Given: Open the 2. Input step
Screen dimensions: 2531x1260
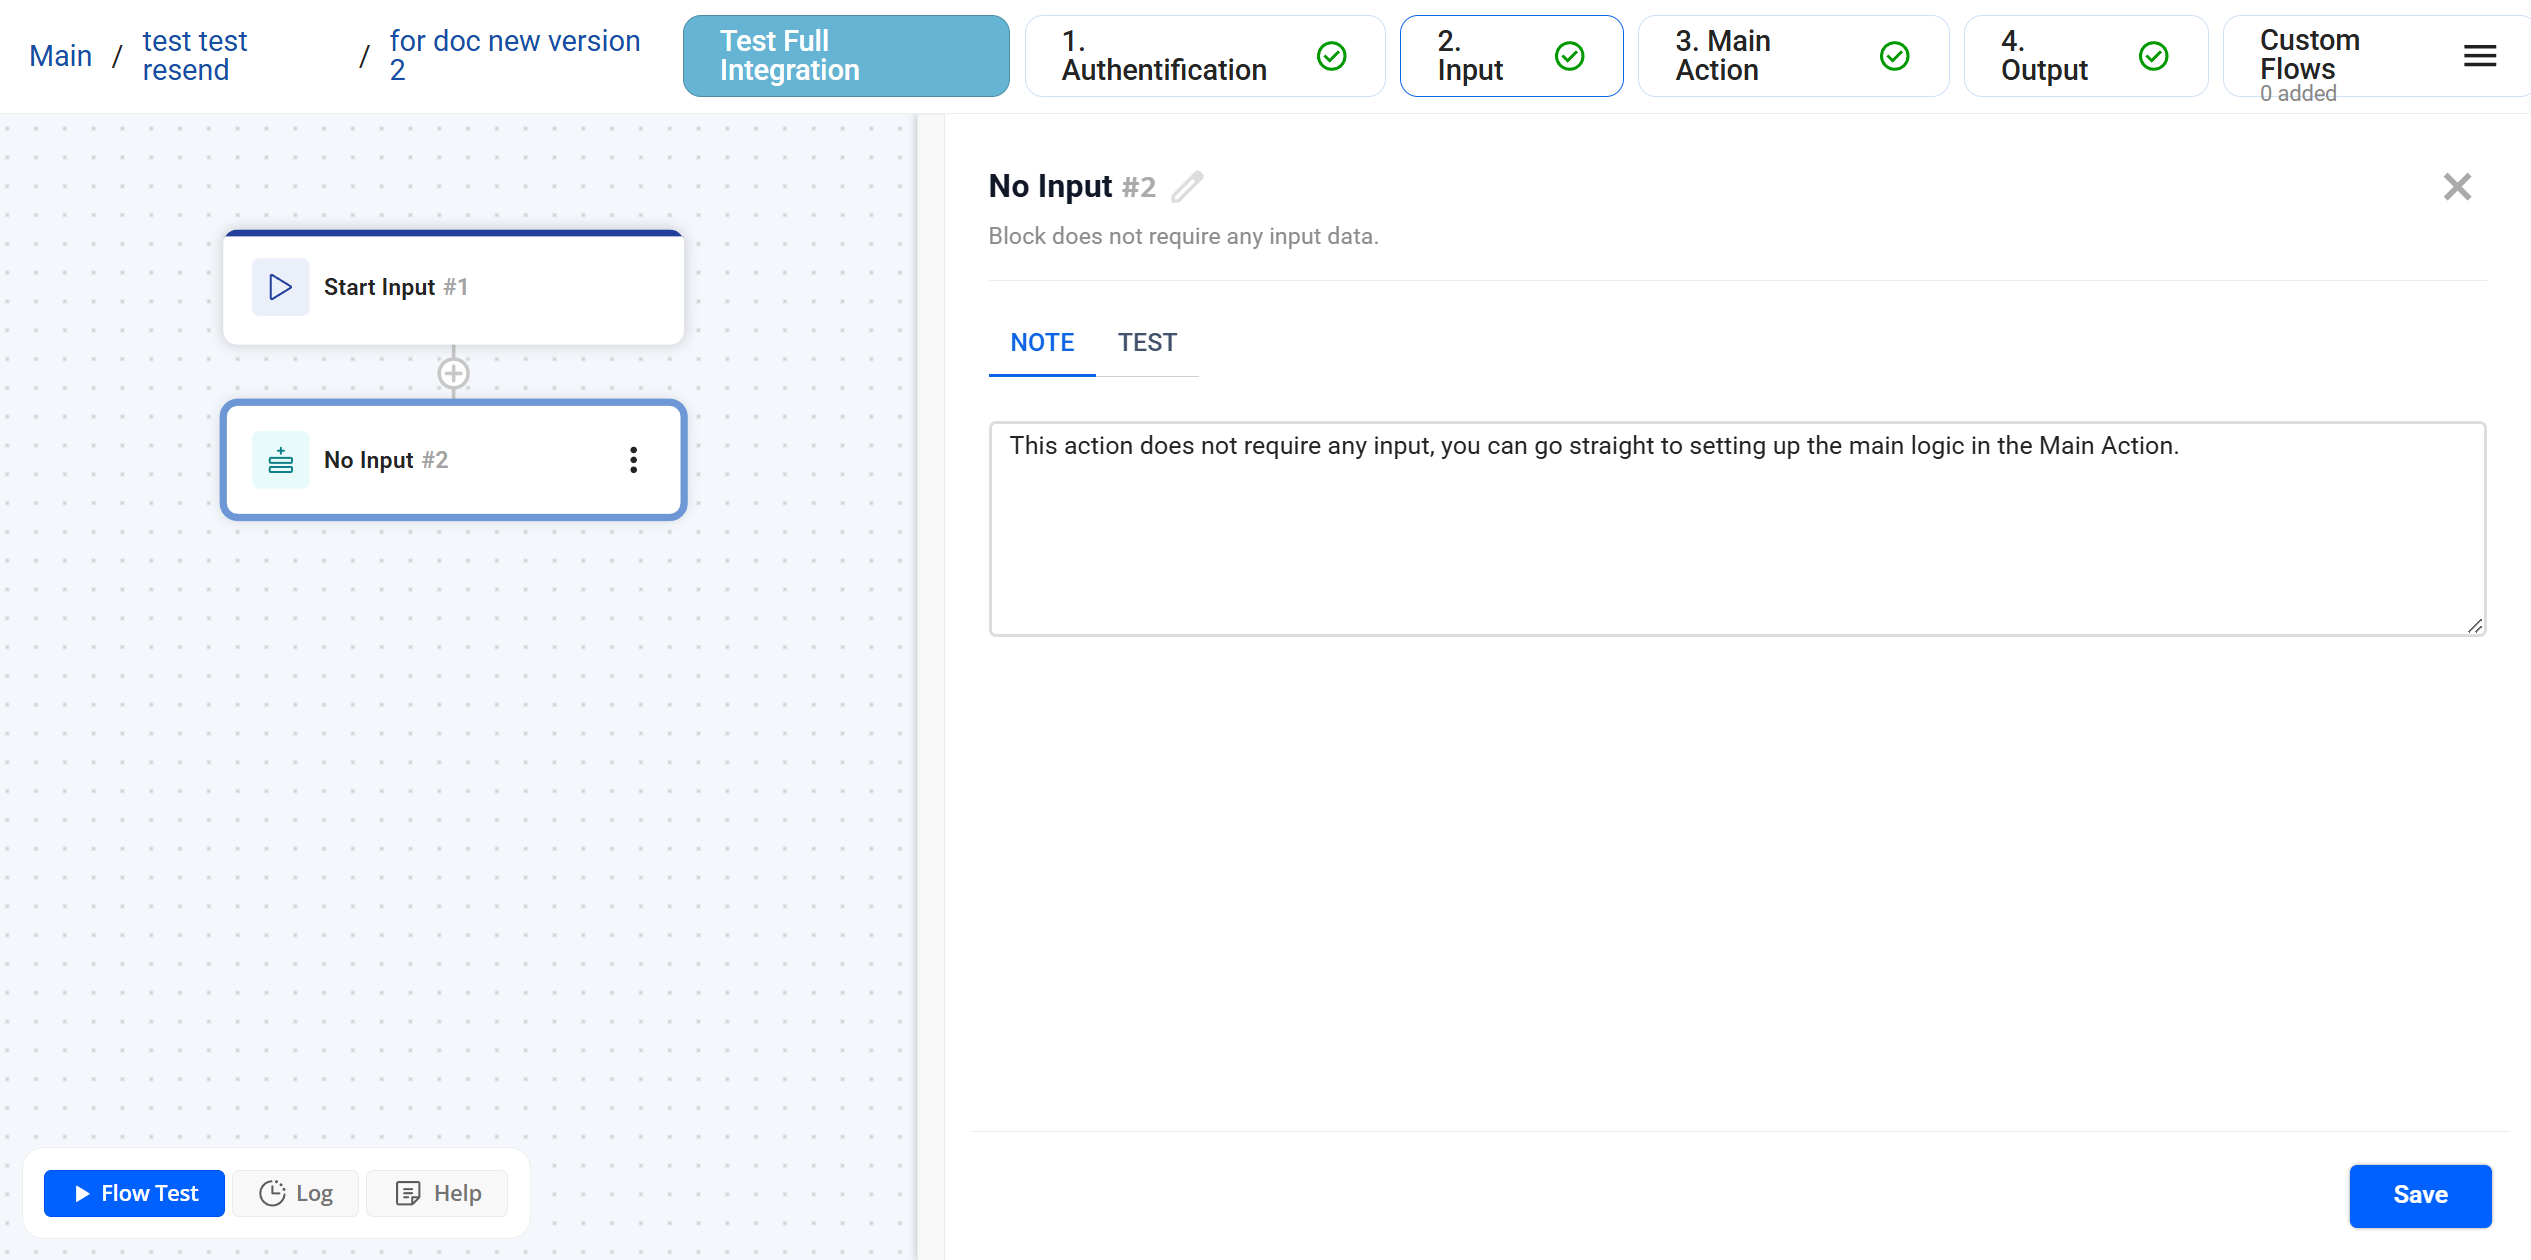Looking at the screenshot, I should pyautogui.click(x=1471, y=56).
